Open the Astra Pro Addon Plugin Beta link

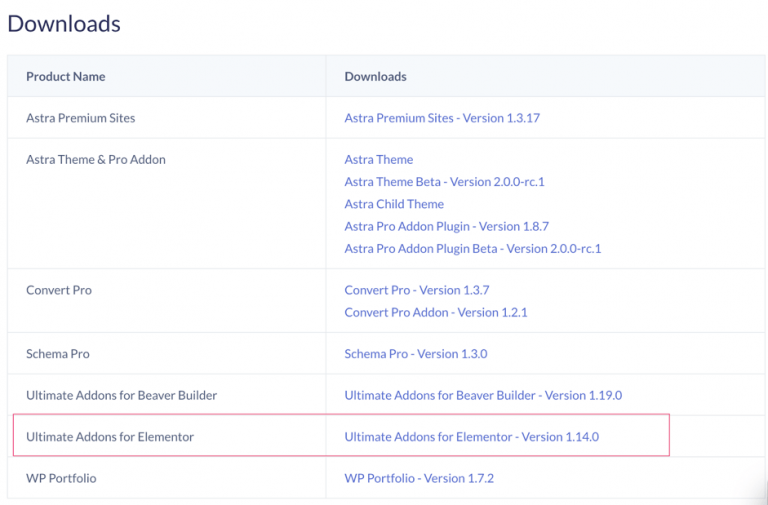point(472,248)
